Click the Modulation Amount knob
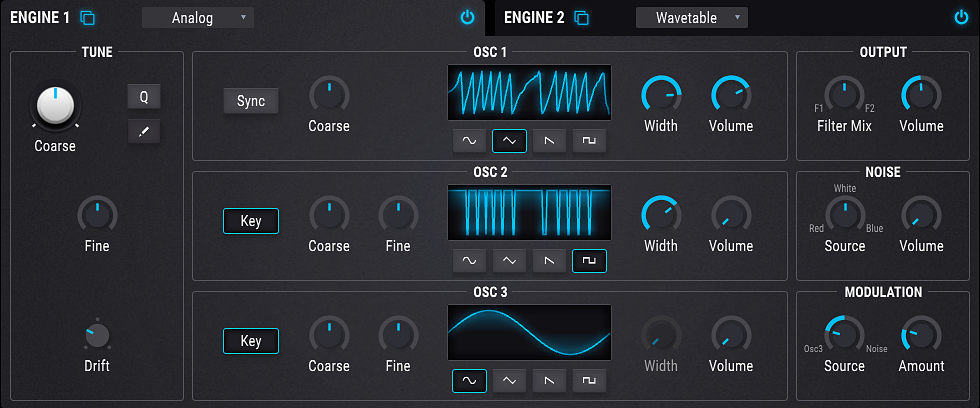980x408 pixels. pos(921,336)
